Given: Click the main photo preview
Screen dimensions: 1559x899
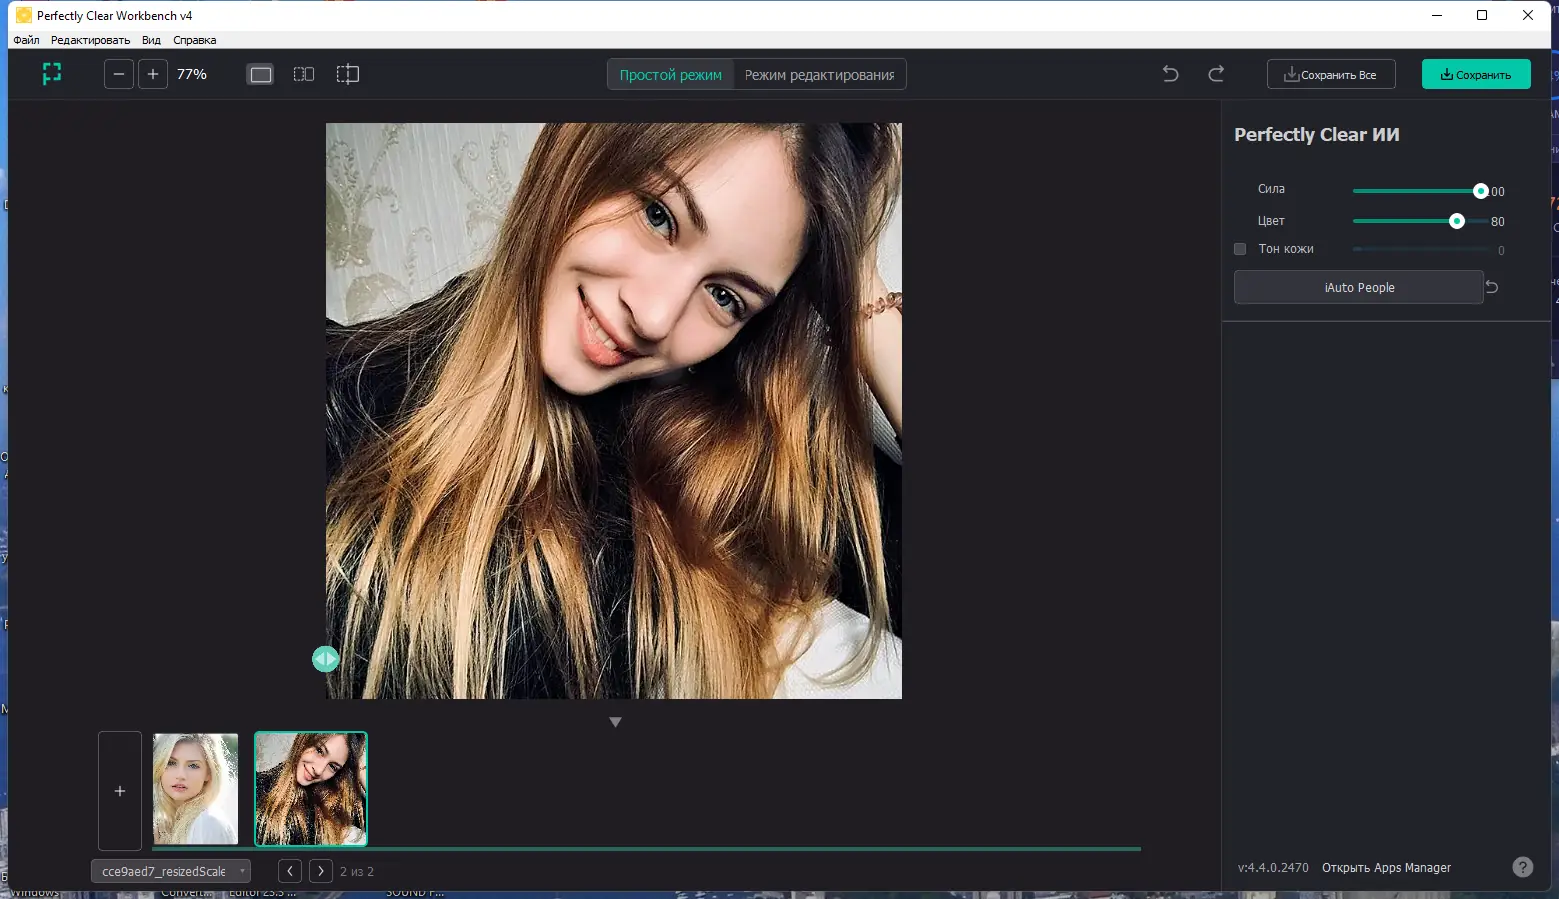Looking at the screenshot, I should (x=614, y=411).
